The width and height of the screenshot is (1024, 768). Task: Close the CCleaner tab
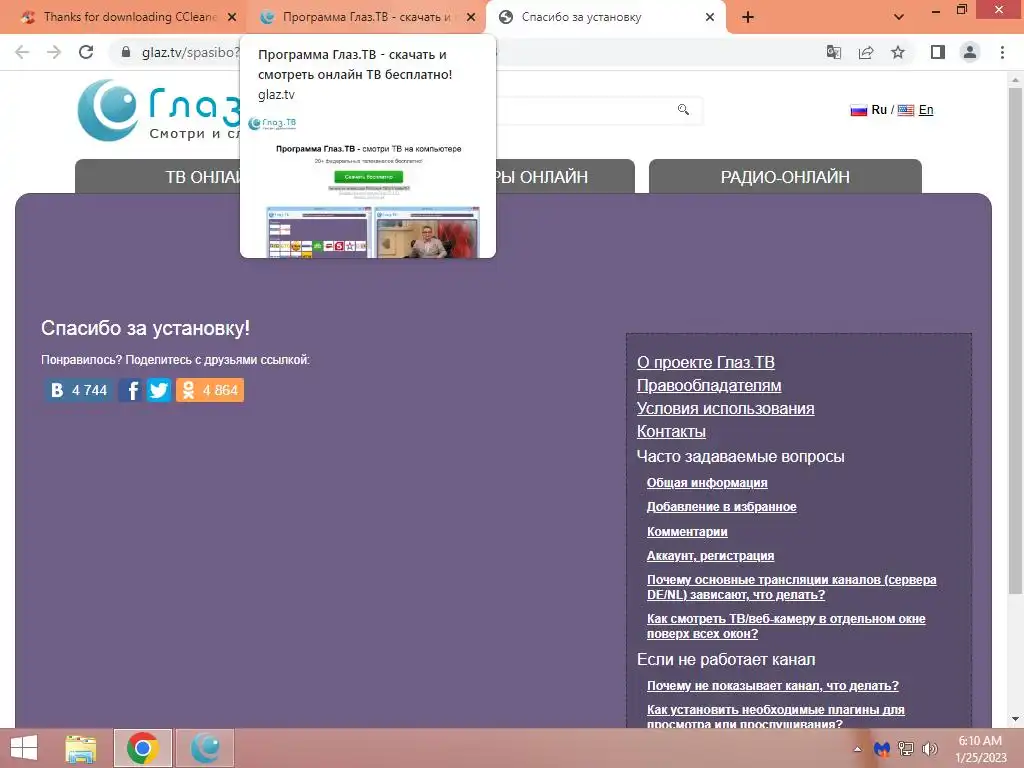point(232,18)
